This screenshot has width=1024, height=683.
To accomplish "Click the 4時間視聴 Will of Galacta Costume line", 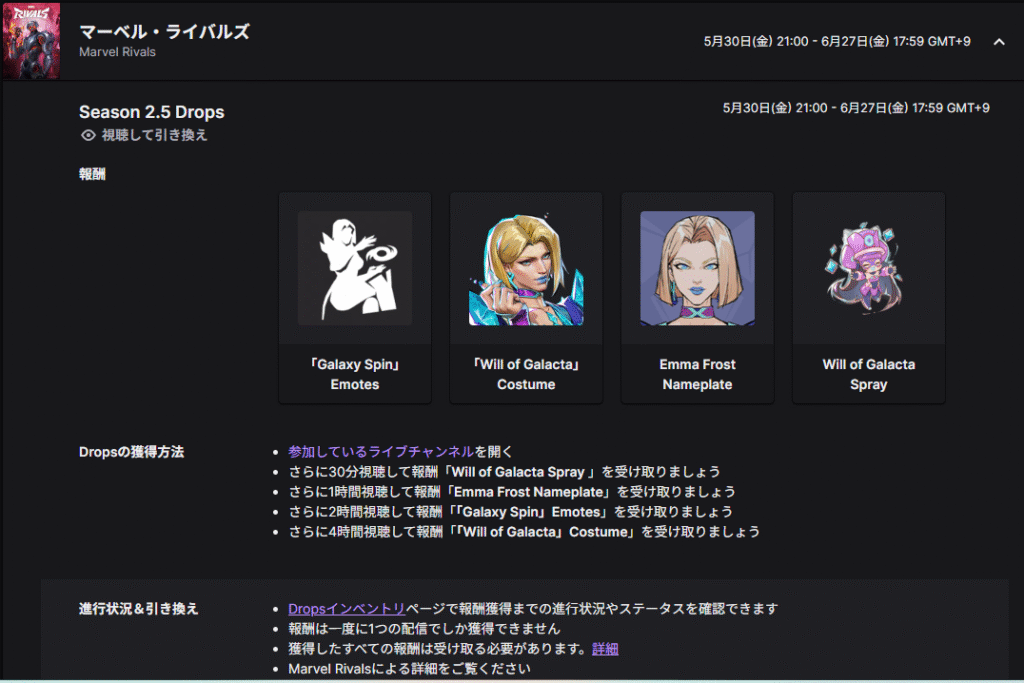I will click(524, 532).
